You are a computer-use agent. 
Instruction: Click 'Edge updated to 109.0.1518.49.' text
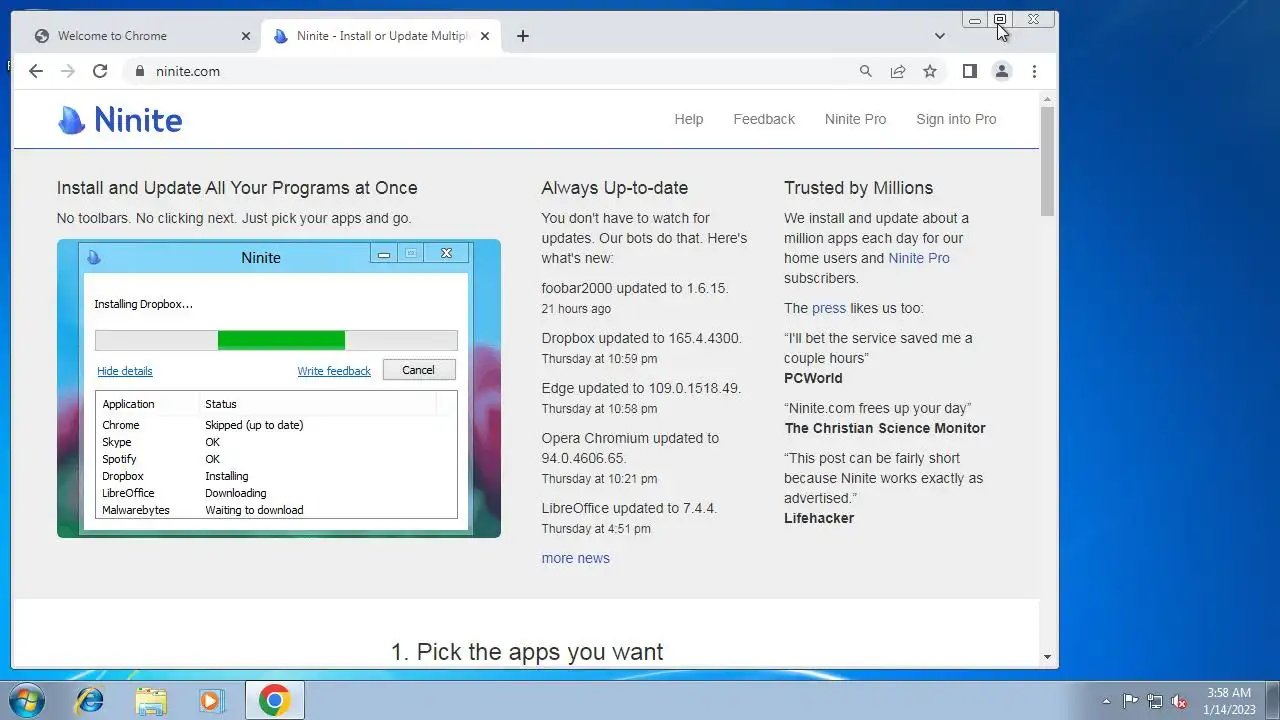click(641, 388)
